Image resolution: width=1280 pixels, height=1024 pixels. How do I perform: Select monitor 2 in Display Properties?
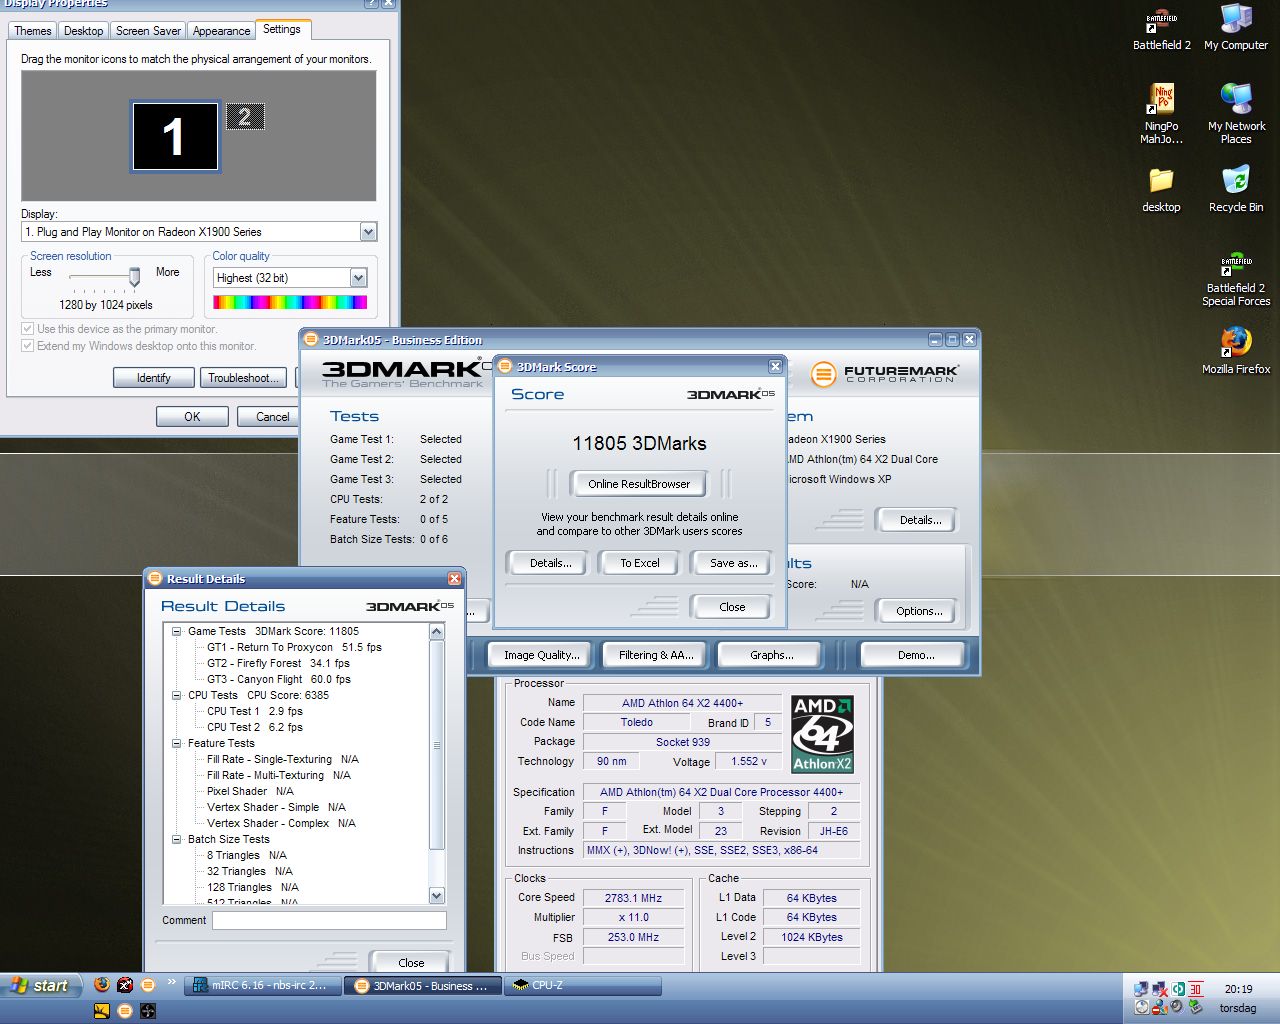[x=245, y=117]
